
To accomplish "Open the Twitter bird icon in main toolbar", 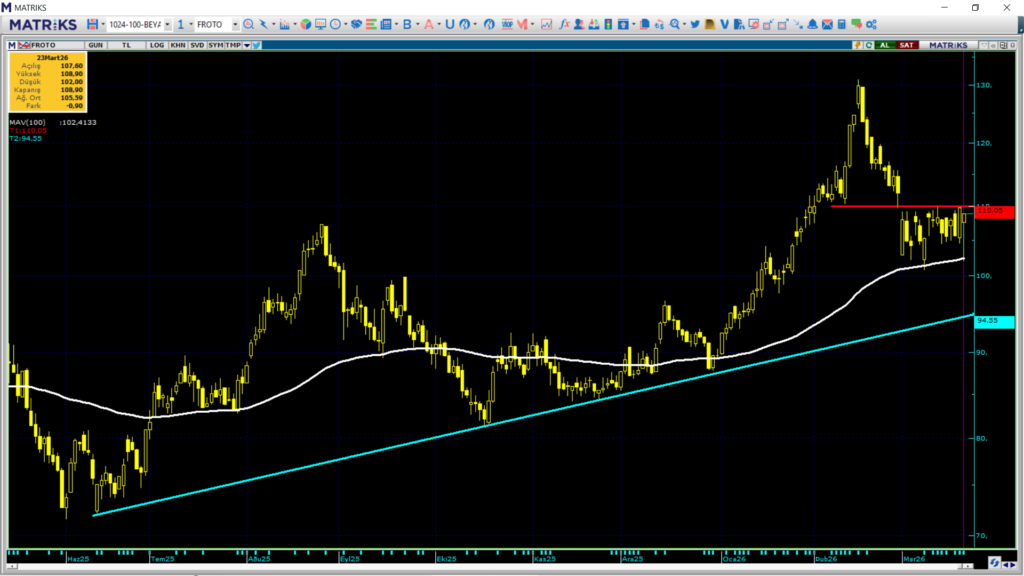I will pos(695,24).
